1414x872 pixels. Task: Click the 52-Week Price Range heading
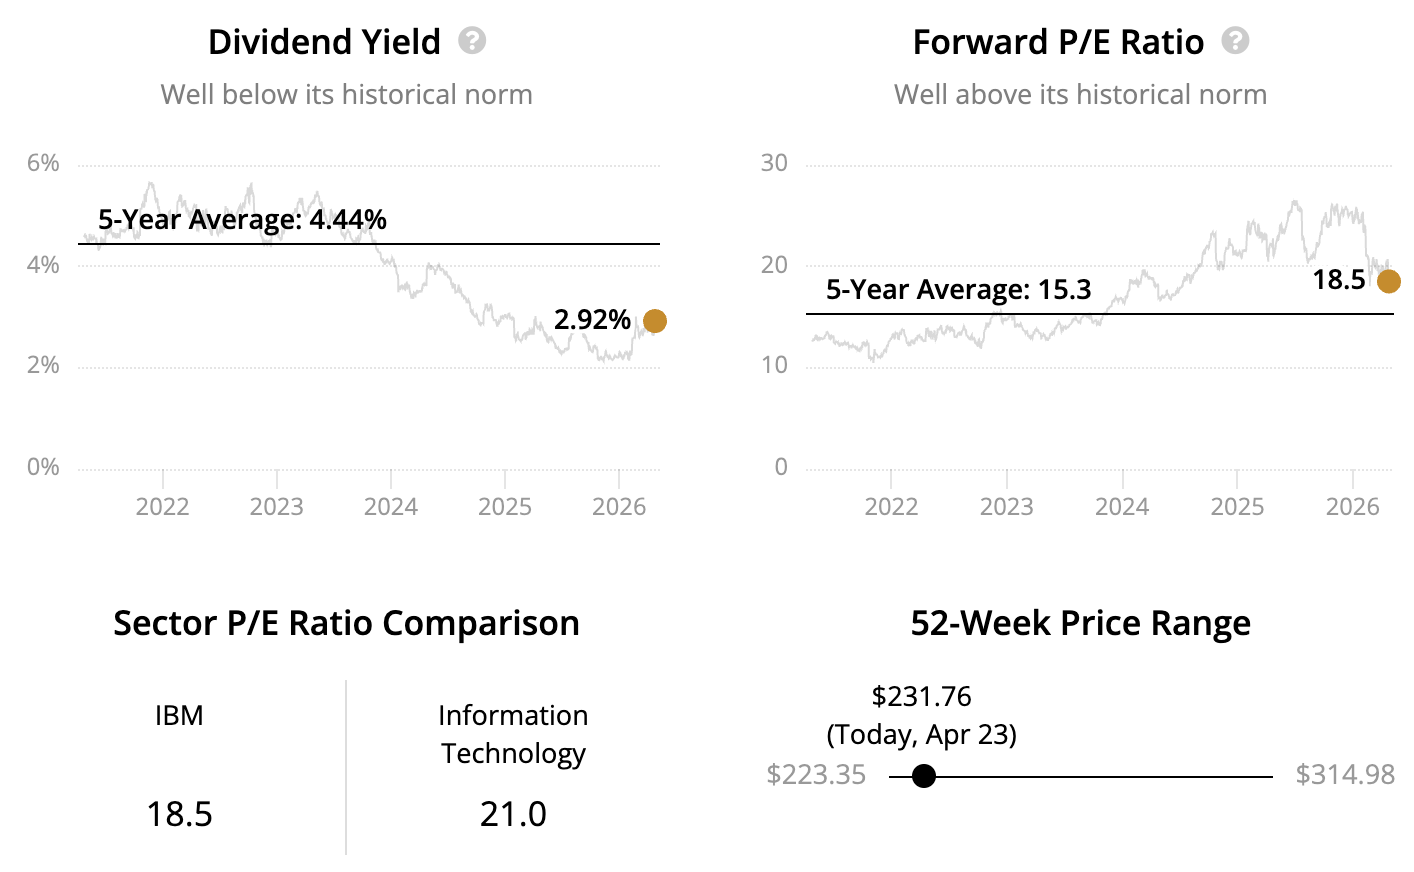point(1080,623)
